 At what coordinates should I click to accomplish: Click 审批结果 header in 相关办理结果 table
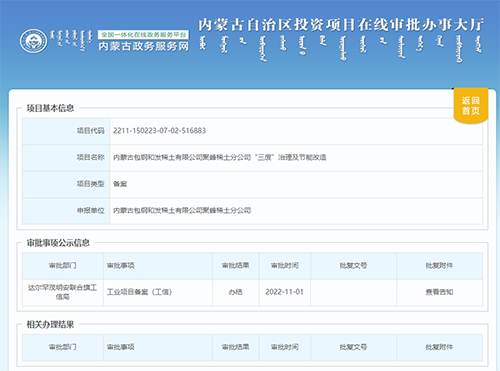[236, 347]
